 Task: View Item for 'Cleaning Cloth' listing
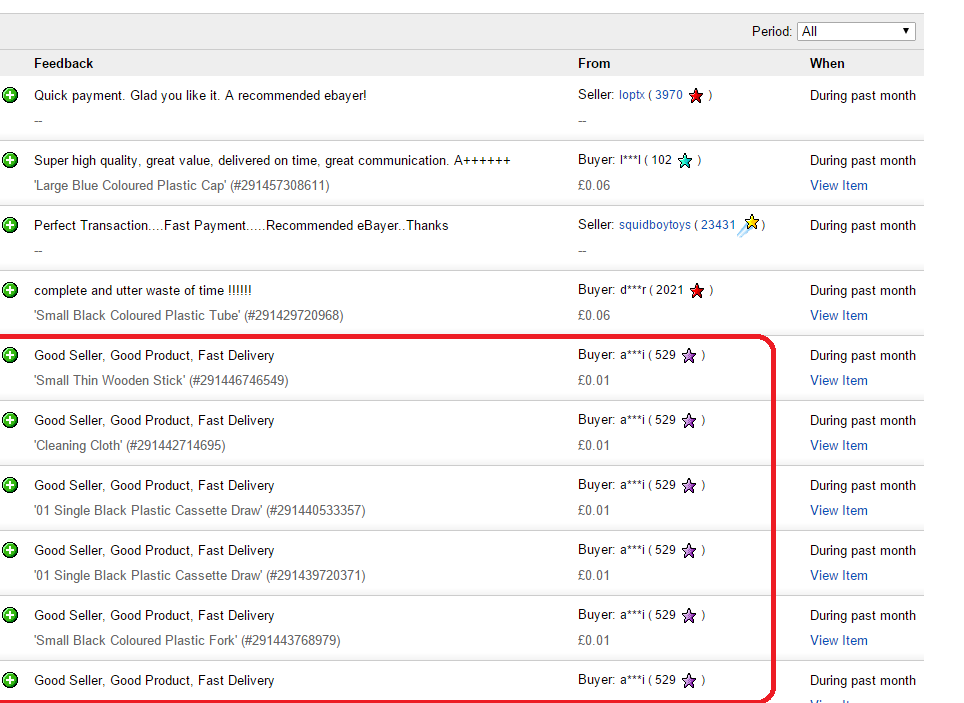(x=838, y=446)
